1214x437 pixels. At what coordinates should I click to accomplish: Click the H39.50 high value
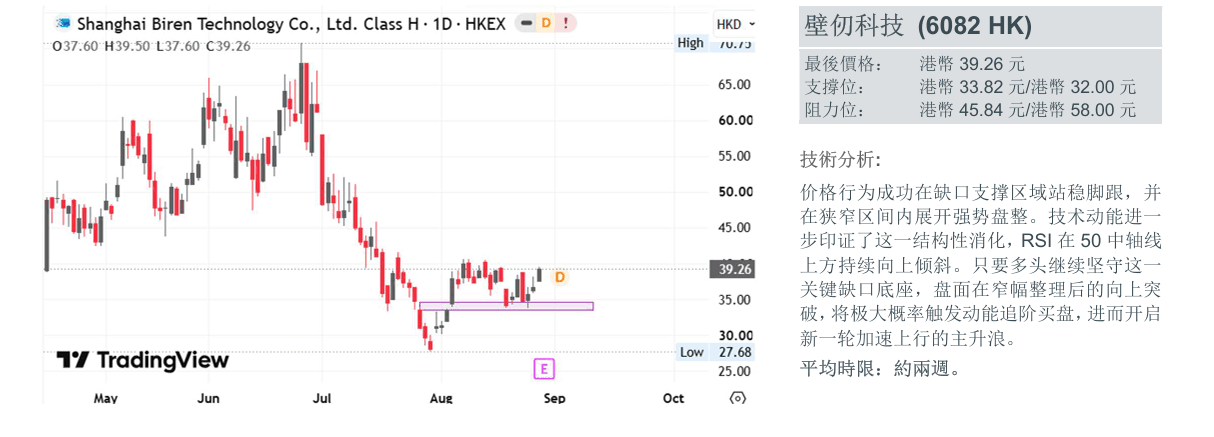click(127, 45)
